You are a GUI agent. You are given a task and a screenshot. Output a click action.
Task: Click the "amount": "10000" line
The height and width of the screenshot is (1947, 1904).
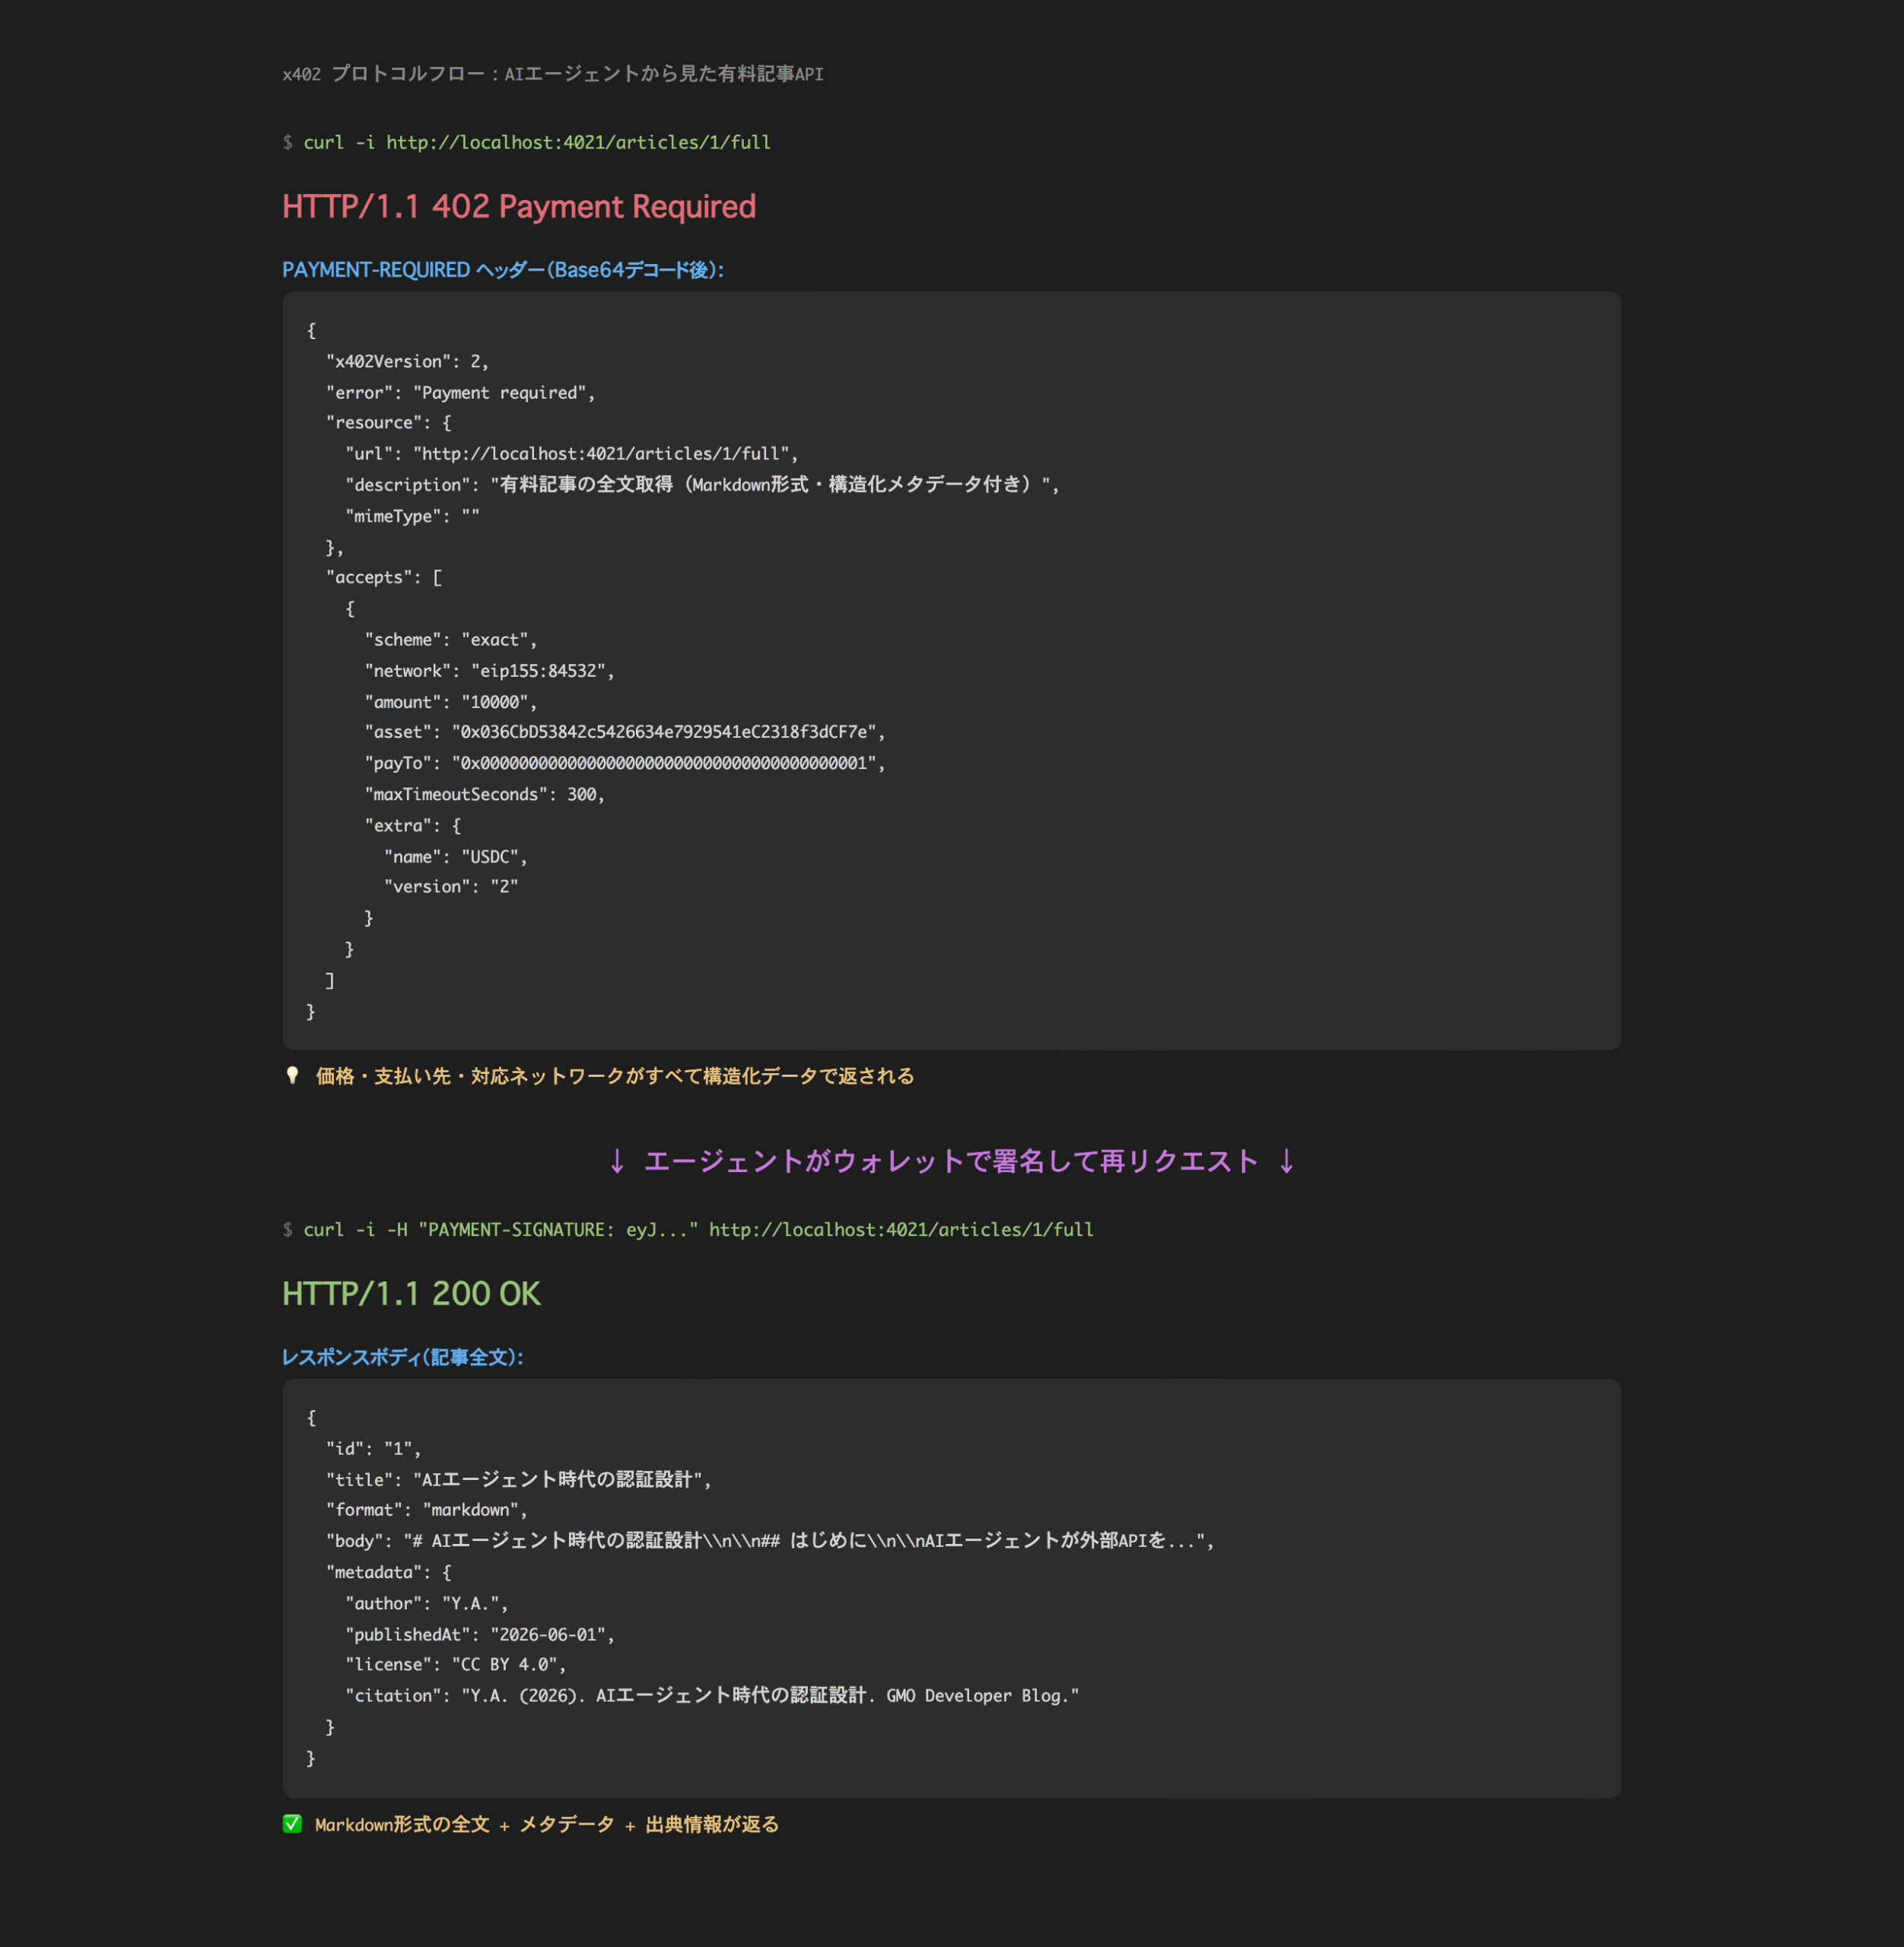450,702
